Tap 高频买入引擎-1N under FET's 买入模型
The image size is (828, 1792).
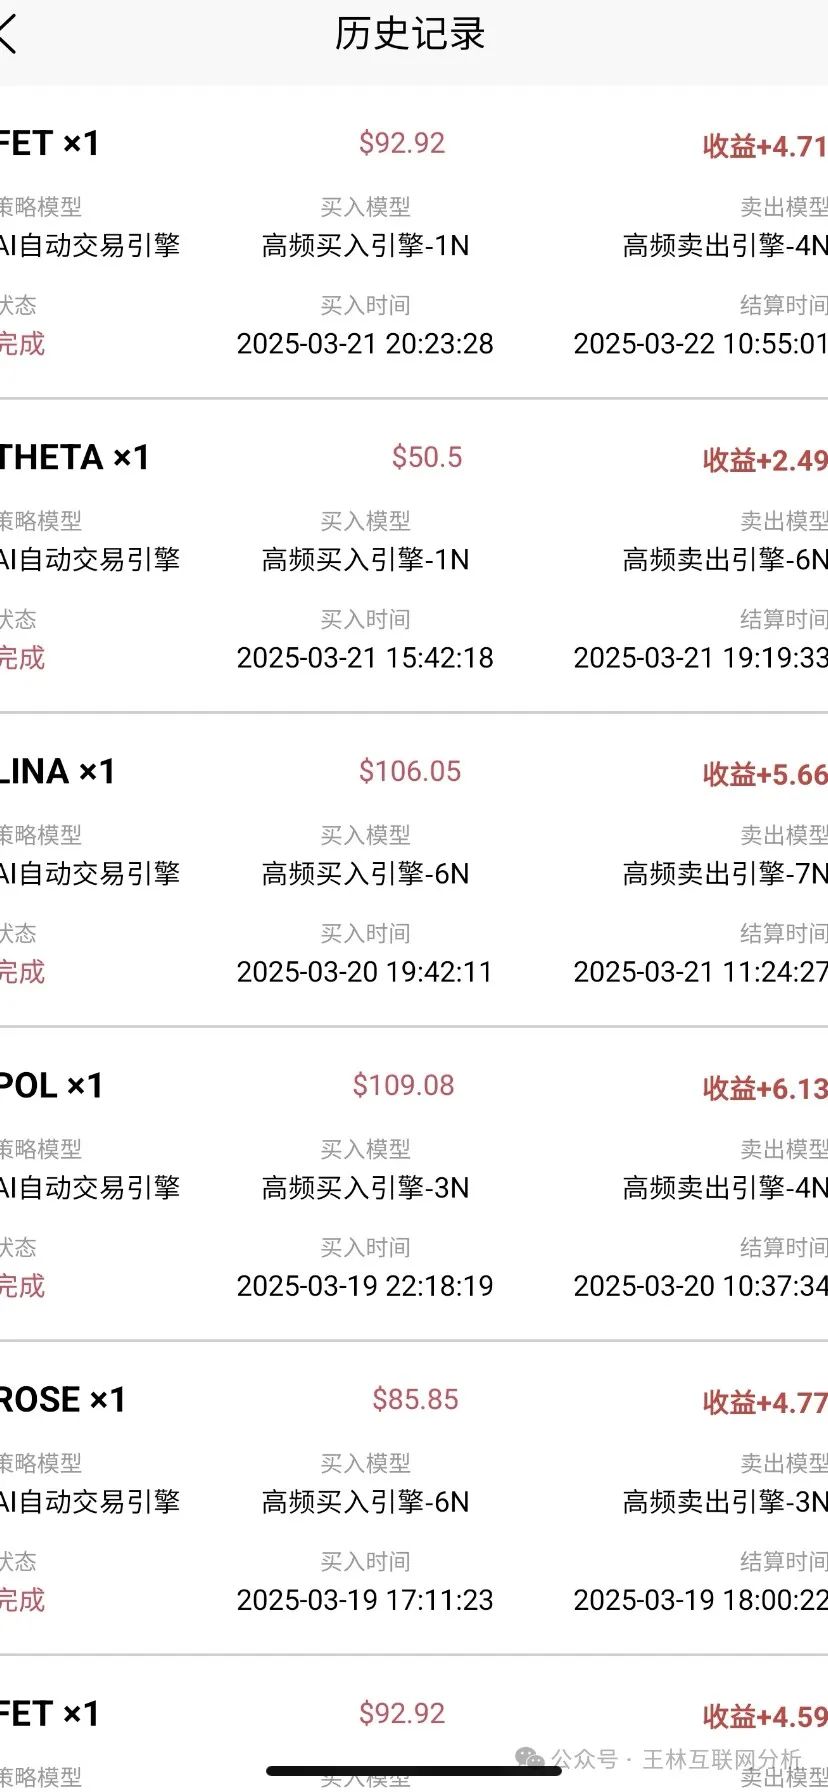pyautogui.click(x=366, y=244)
